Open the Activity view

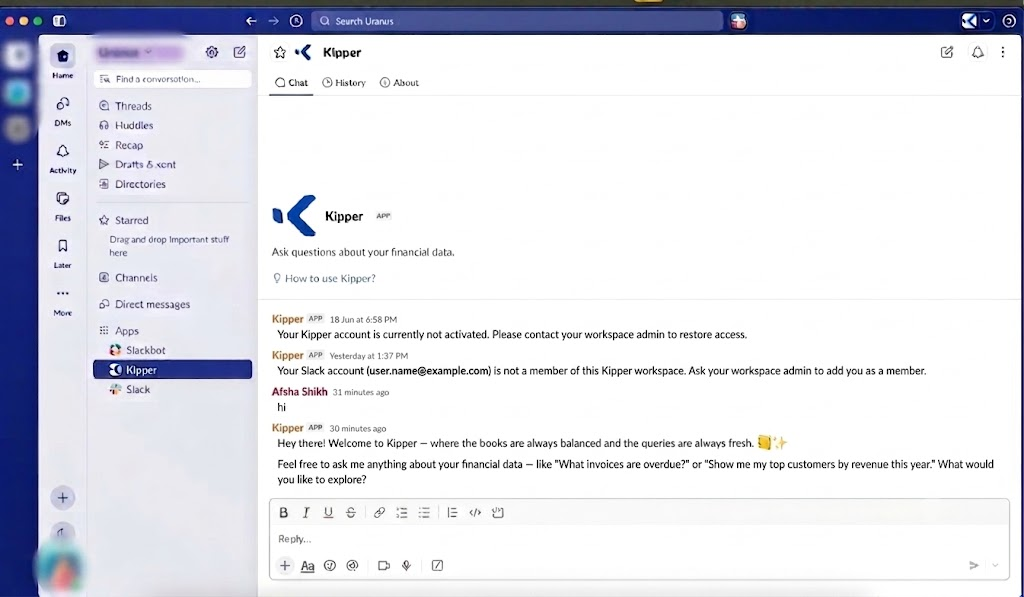coord(63,159)
